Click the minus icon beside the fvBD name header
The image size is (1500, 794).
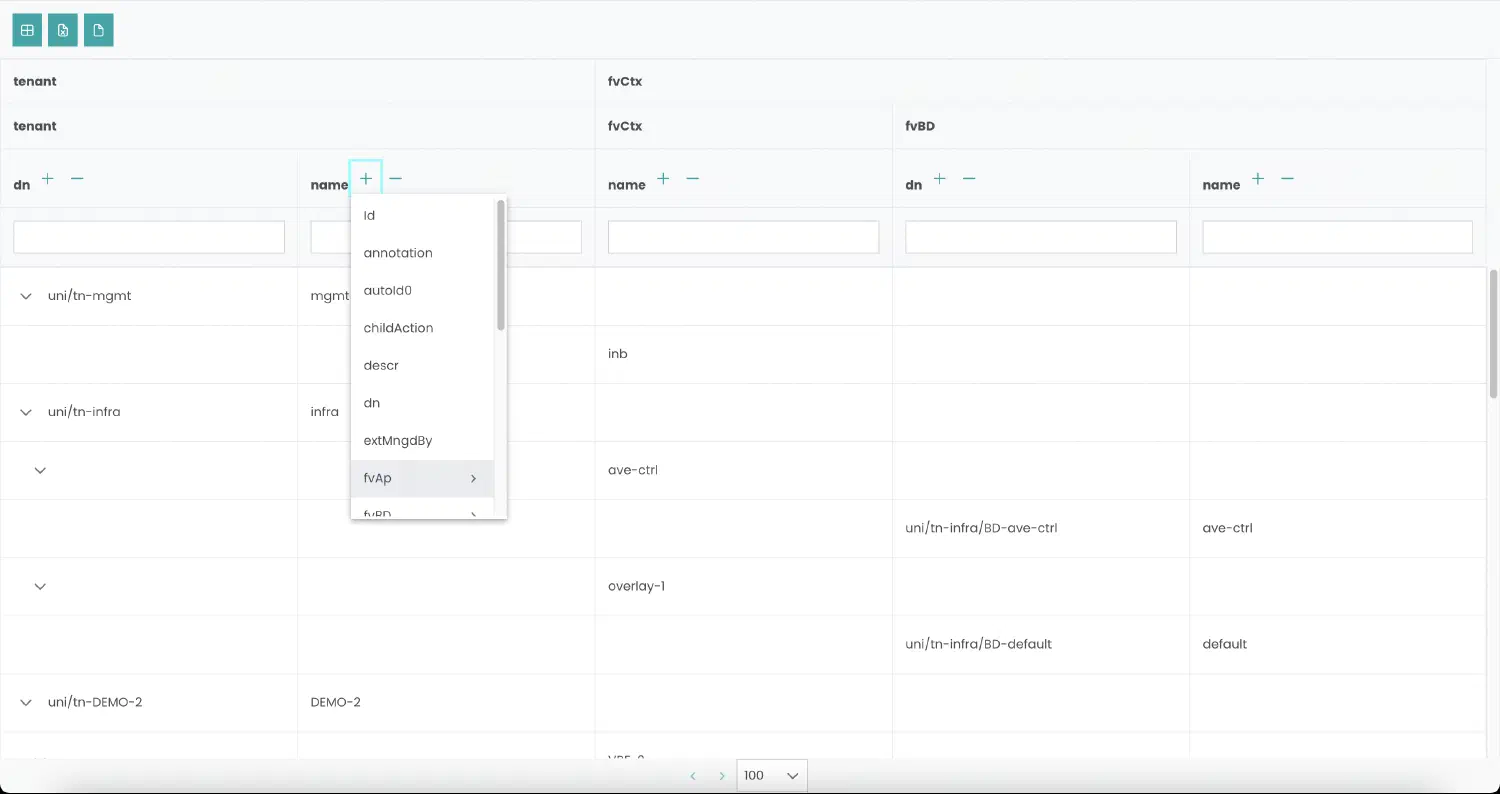point(1287,179)
